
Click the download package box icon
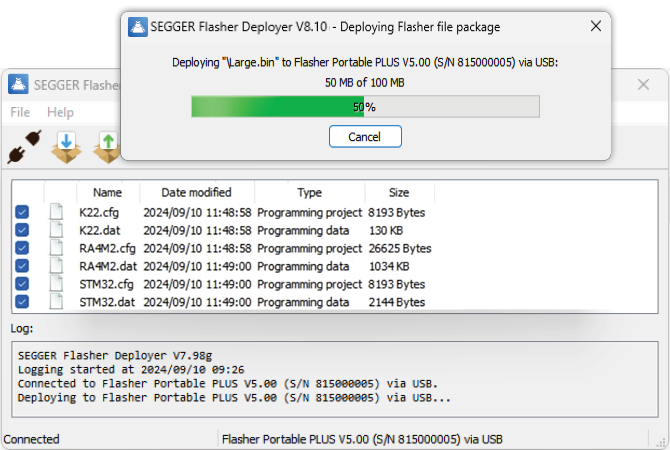[66, 146]
